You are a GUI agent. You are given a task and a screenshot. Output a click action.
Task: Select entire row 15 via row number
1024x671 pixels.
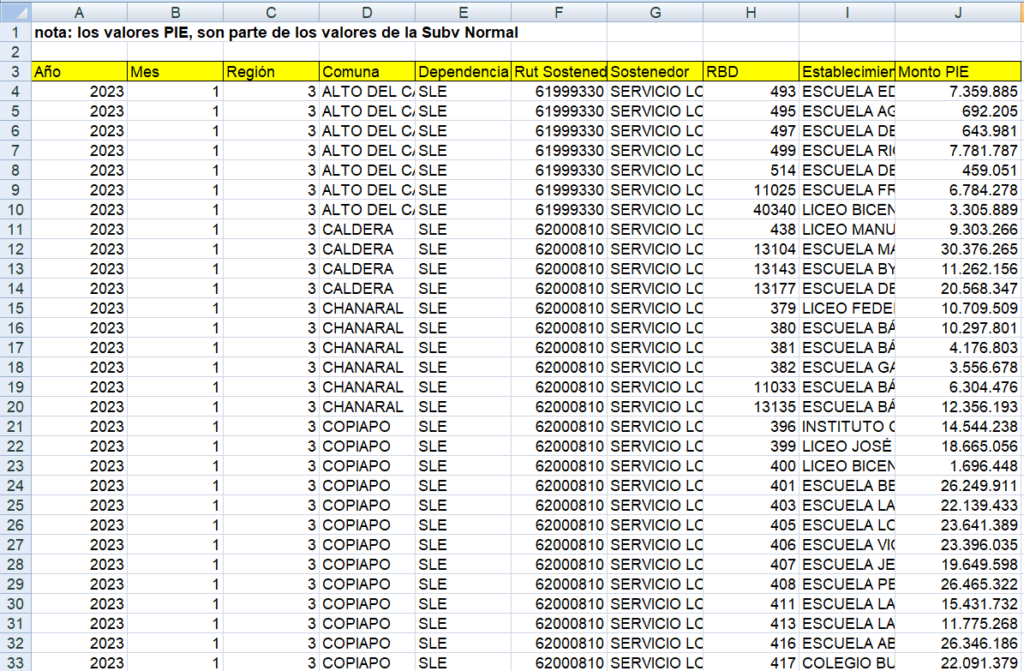(x=15, y=309)
